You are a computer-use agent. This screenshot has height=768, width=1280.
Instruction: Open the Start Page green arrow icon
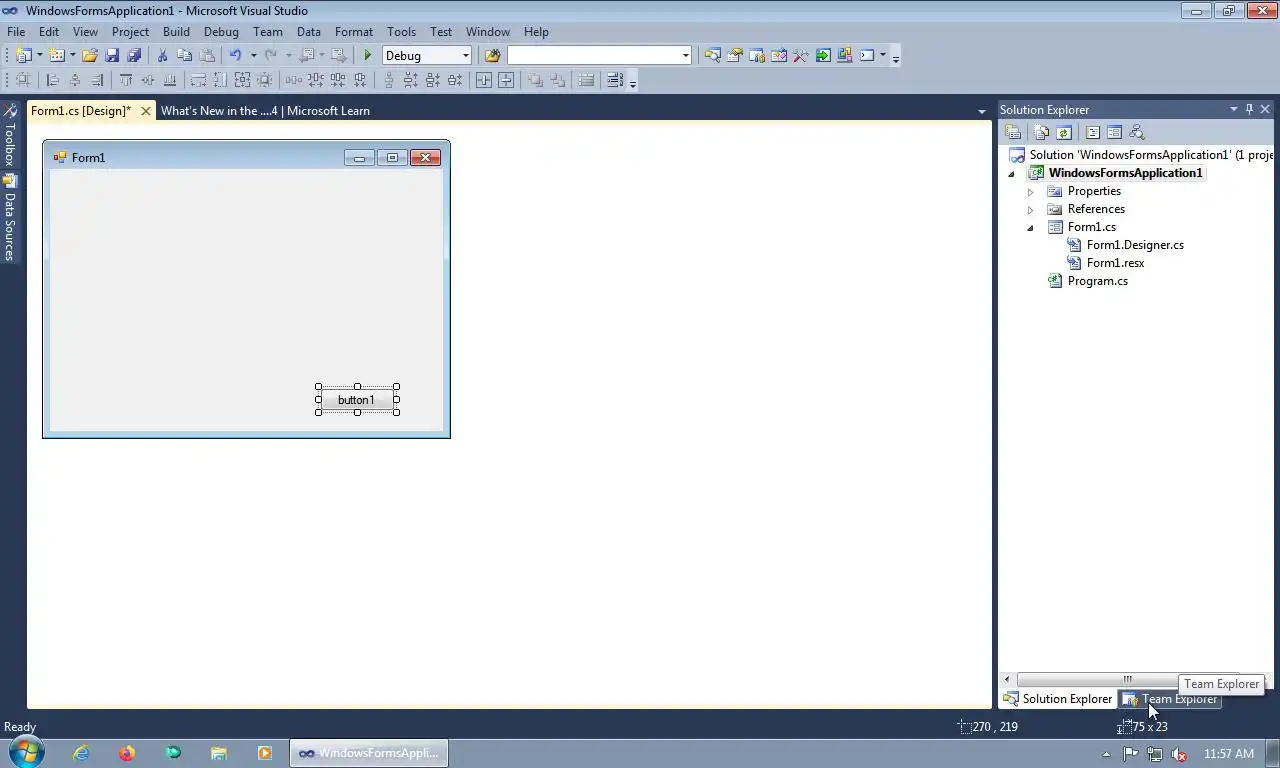(x=823, y=56)
